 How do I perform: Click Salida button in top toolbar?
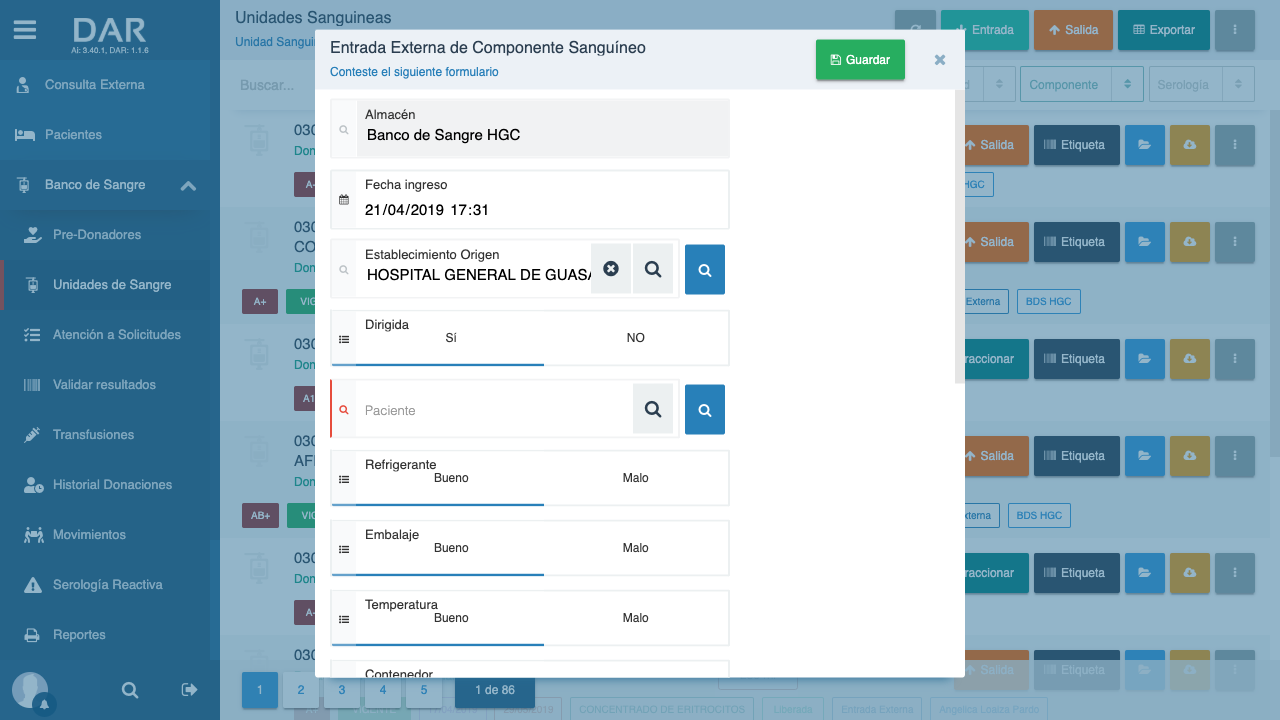point(1073,30)
